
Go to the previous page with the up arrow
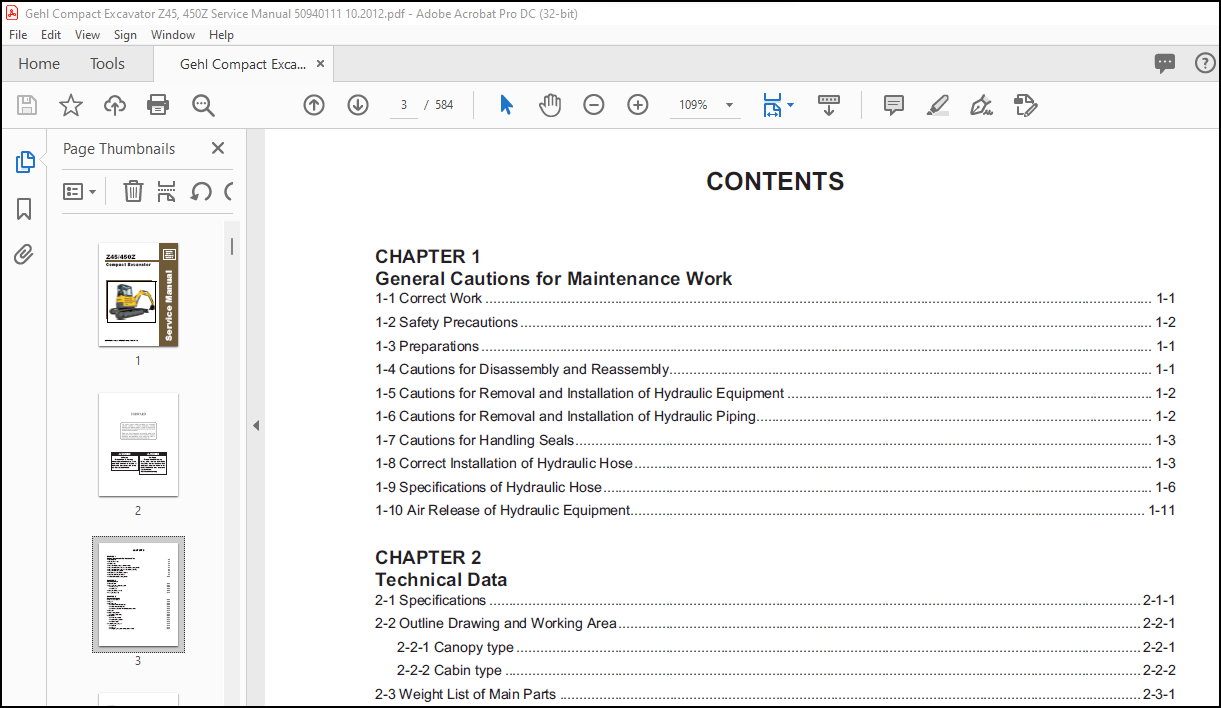pyautogui.click(x=314, y=105)
